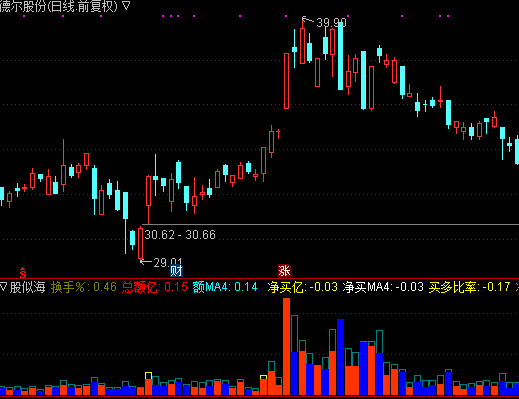
Task: Click the first magenta dot at top left
Action: [24, 16]
